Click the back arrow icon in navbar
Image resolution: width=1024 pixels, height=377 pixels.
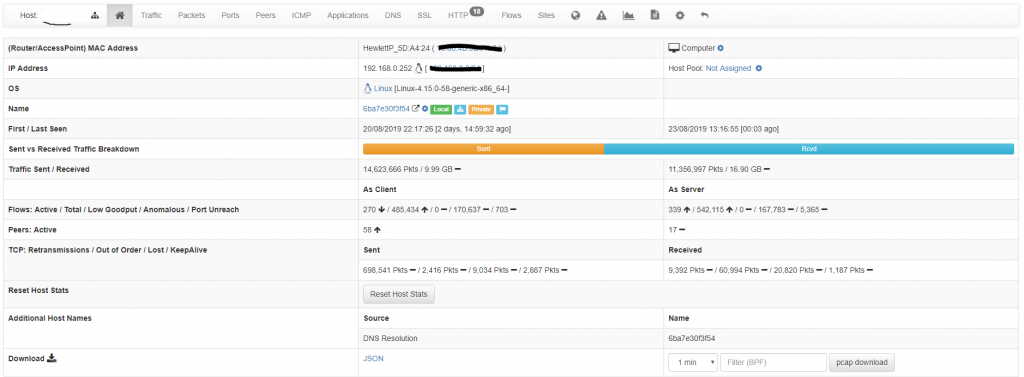pos(704,15)
